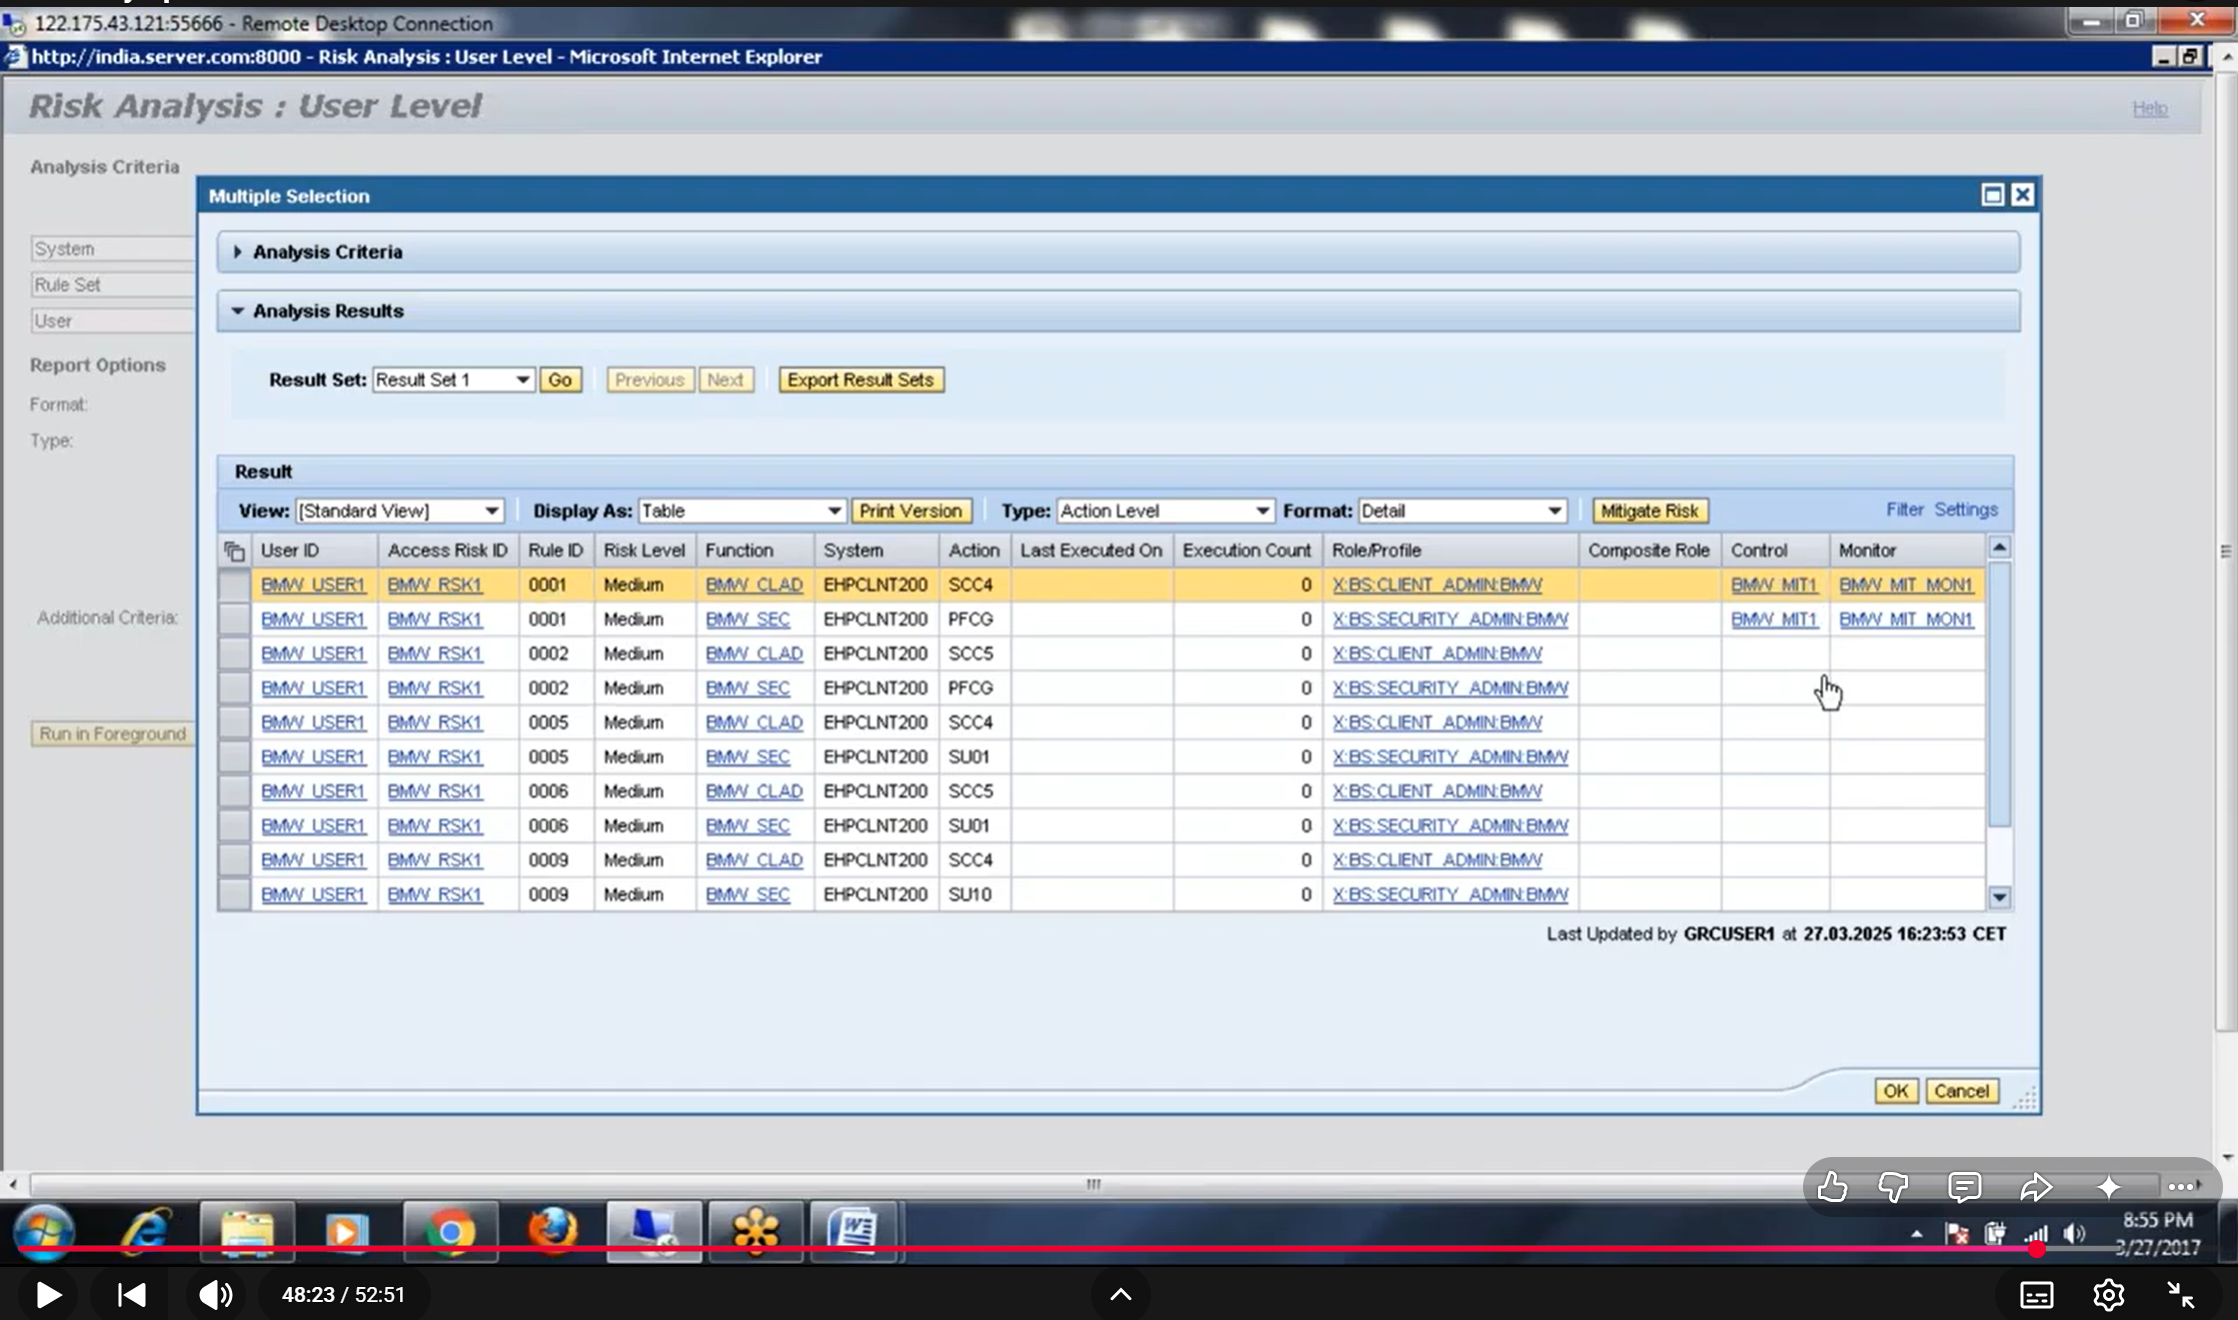Collapse the Analysis Results section

[x=237, y=311]
